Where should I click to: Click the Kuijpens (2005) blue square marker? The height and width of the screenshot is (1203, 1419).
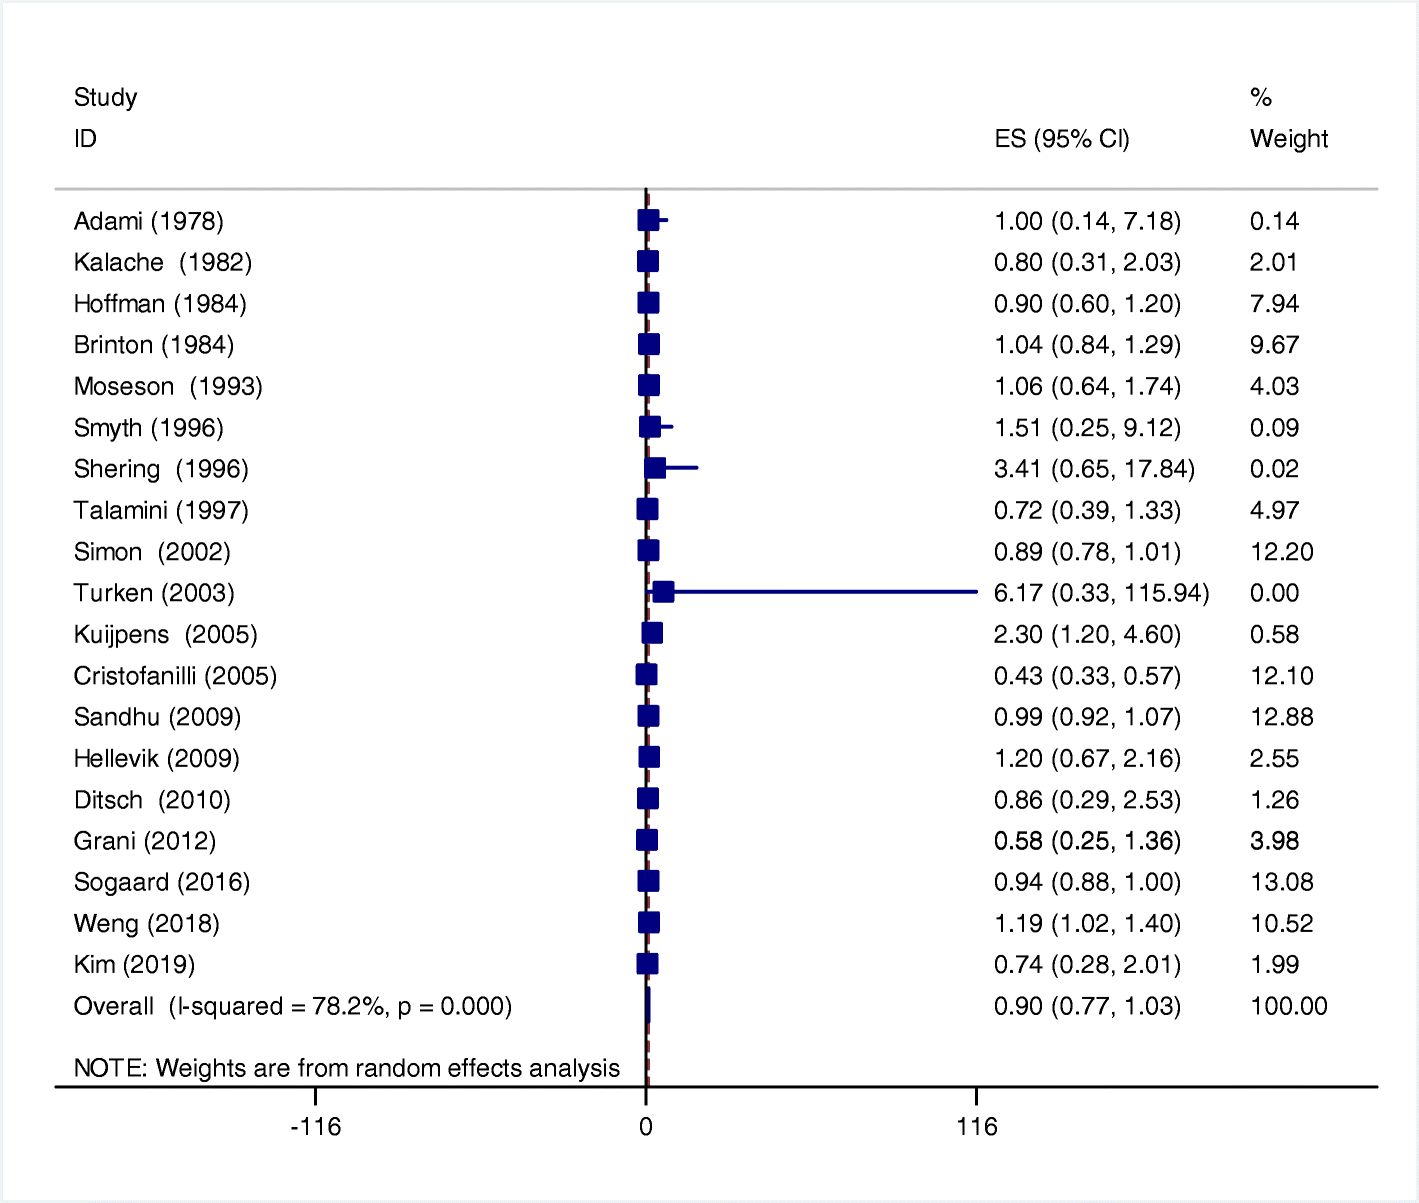point(652,633)
